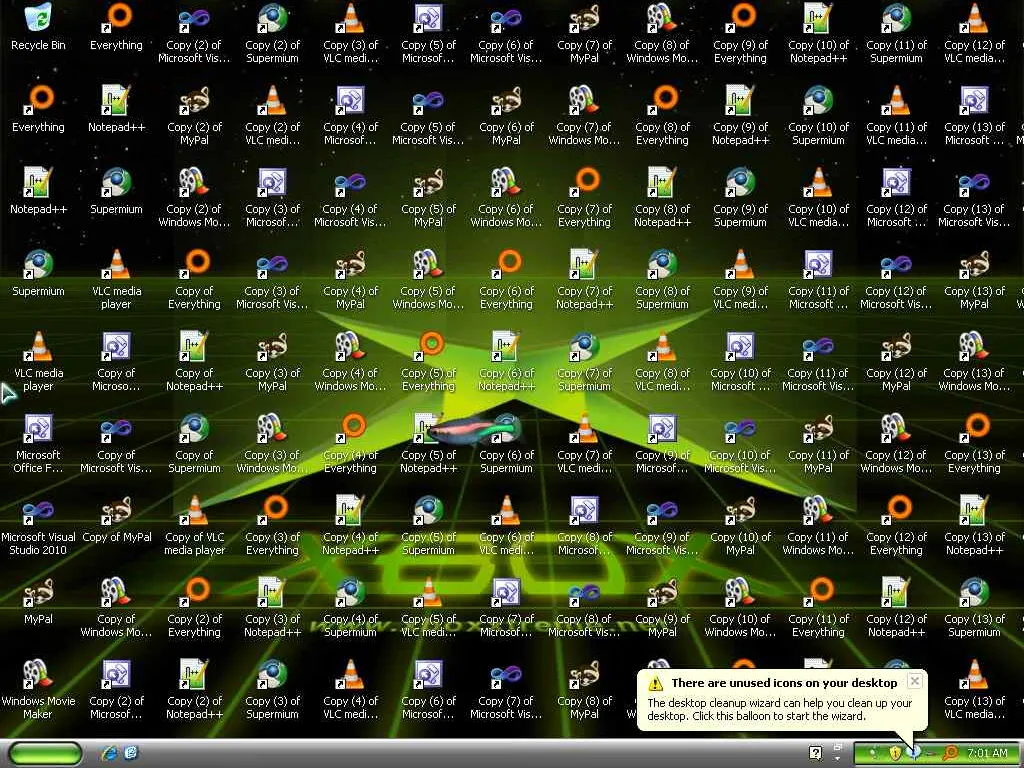
Task: Select Copy (13) of Notepad++ icon
Action: tap(974, 525)
